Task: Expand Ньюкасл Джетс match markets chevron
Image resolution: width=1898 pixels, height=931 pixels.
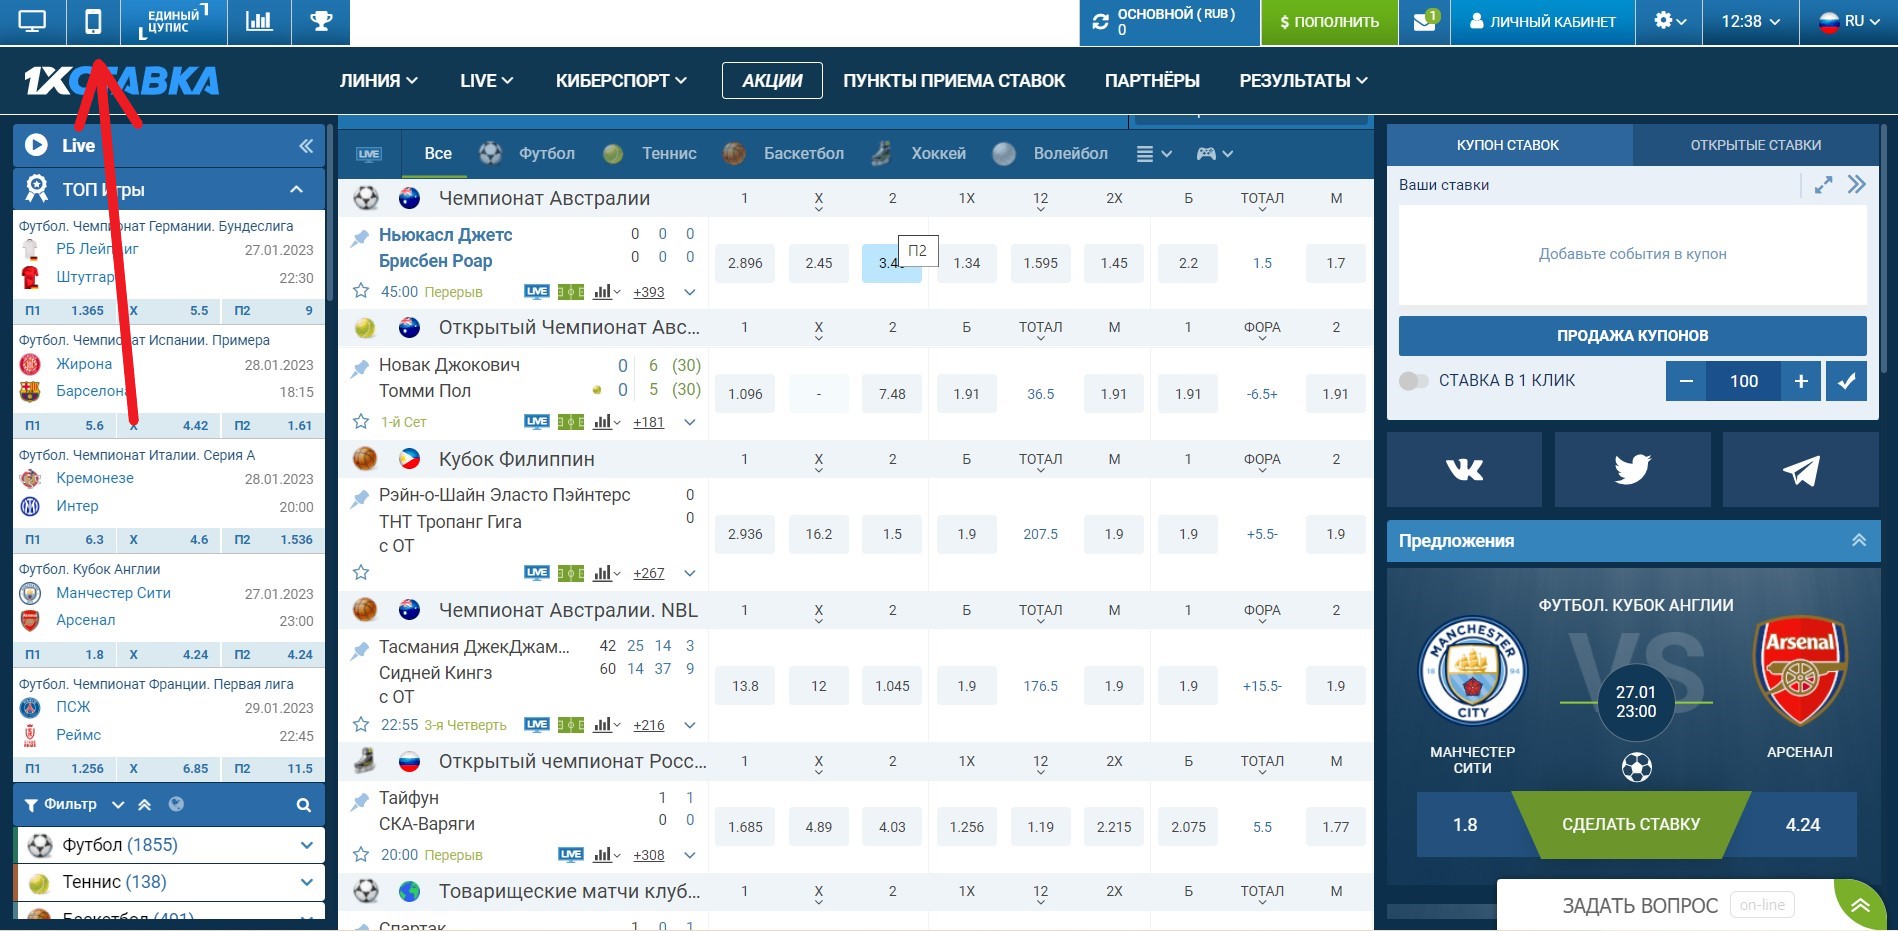Action: coord(690,292)
